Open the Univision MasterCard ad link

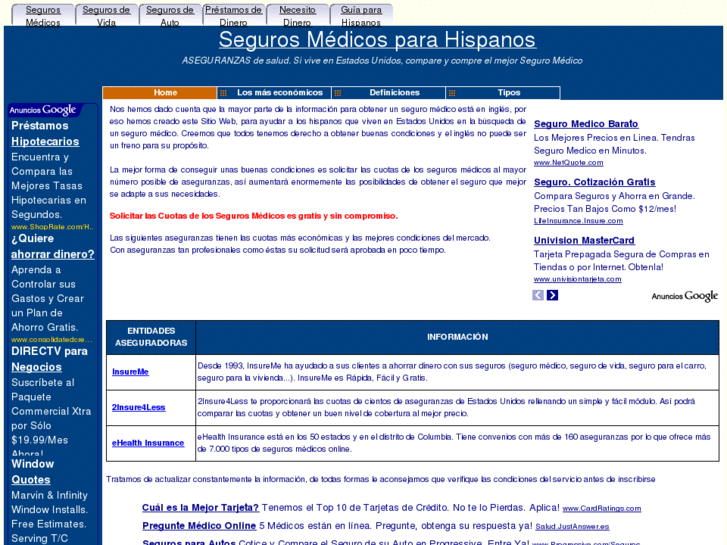(584, 240)
